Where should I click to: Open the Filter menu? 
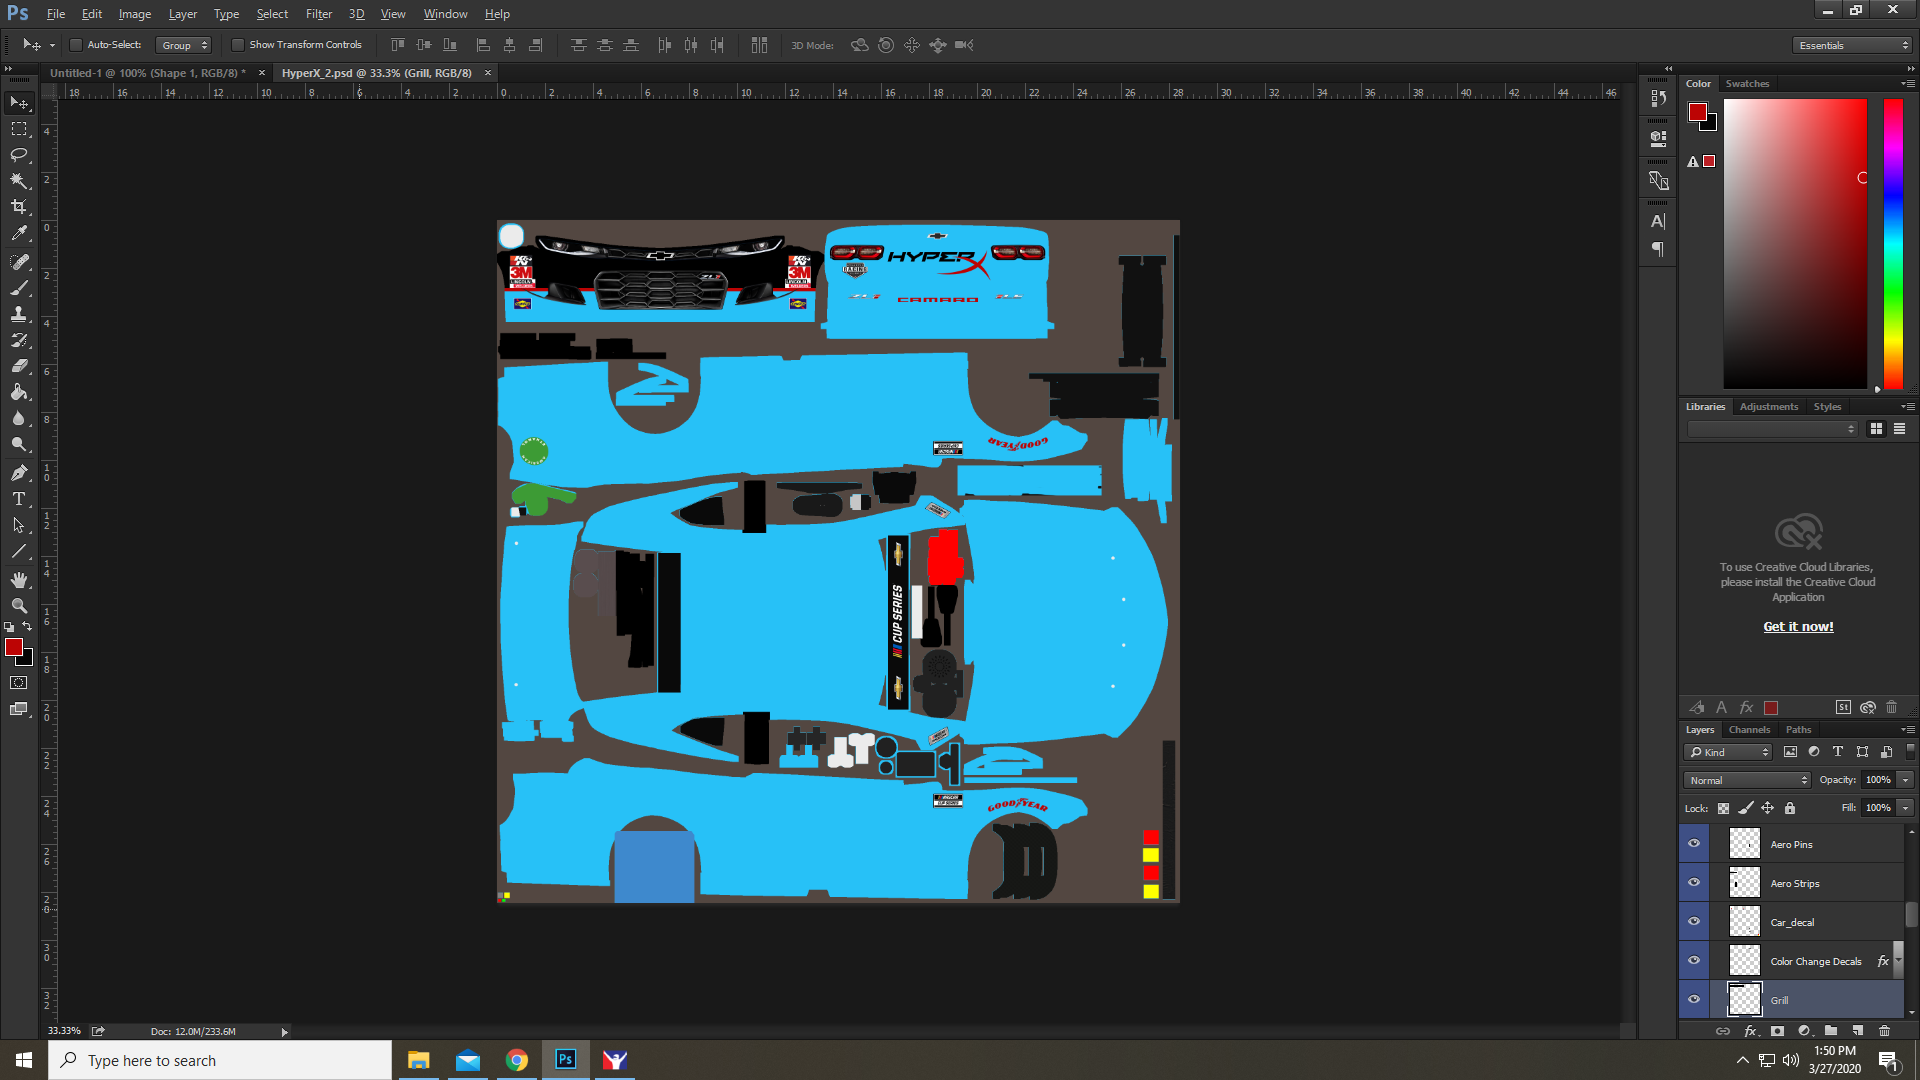pos(318,13)
